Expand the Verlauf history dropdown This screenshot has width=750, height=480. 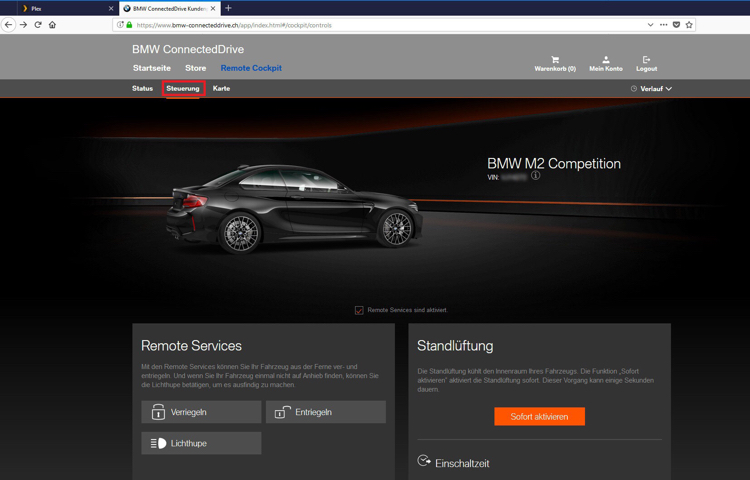[656, 89]
